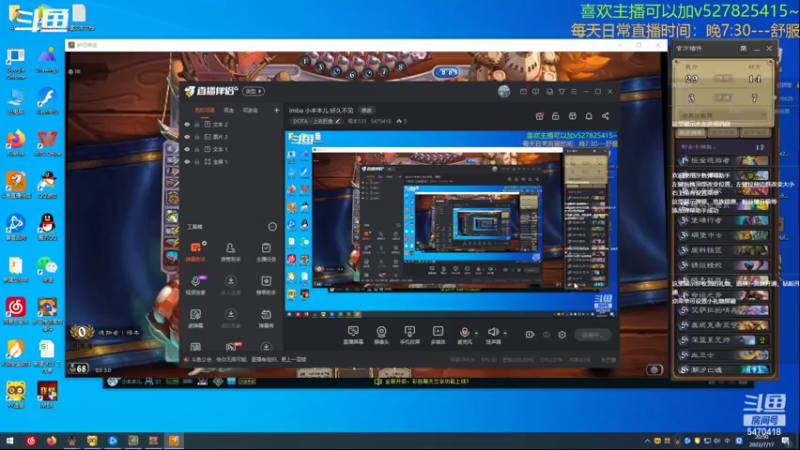Switch to the second scene tab
The width and height of the screenshot is (800, 450).
click(x=229, y=110)
